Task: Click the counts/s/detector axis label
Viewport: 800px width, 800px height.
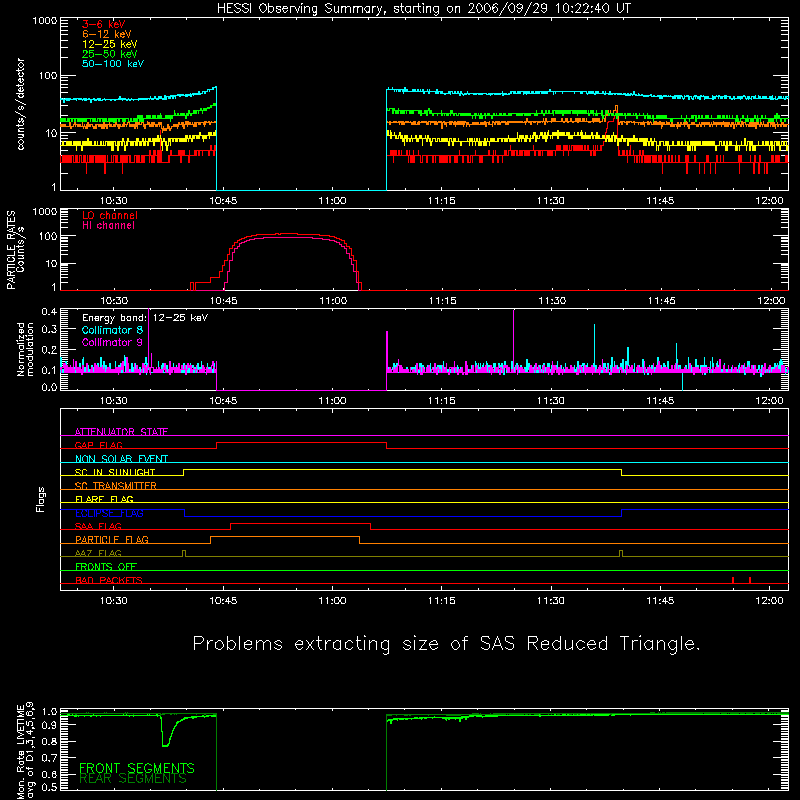Action: pos(21,104)
